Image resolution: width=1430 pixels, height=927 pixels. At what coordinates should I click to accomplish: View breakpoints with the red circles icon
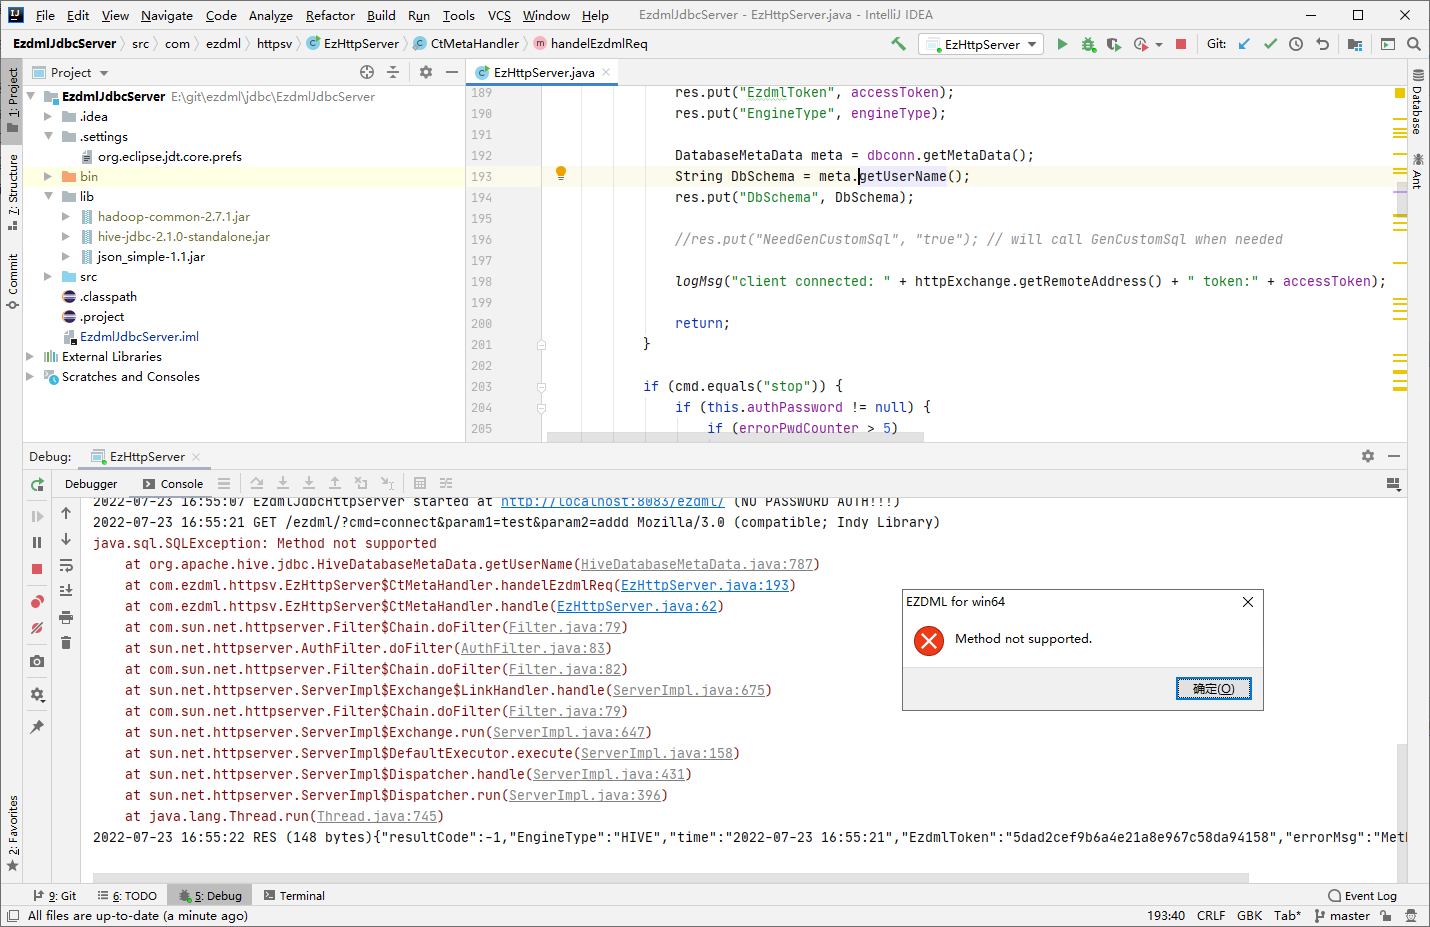click(37, 601)
